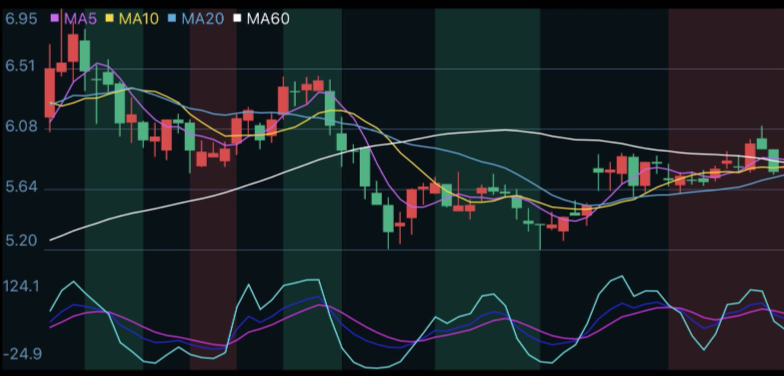The image size is (784, 376).
Task: Click the 6.51 price axis label
Action: (x=20, y=66)
